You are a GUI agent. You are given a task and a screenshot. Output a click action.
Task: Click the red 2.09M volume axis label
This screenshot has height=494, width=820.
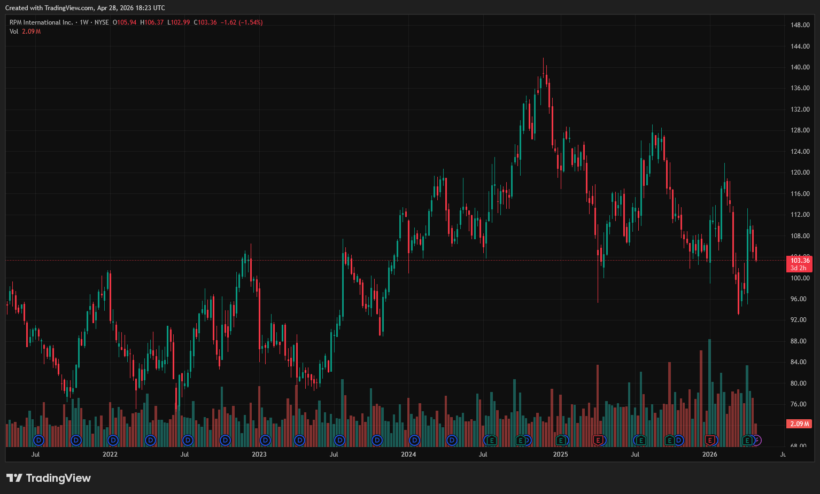tap(800, 423)
